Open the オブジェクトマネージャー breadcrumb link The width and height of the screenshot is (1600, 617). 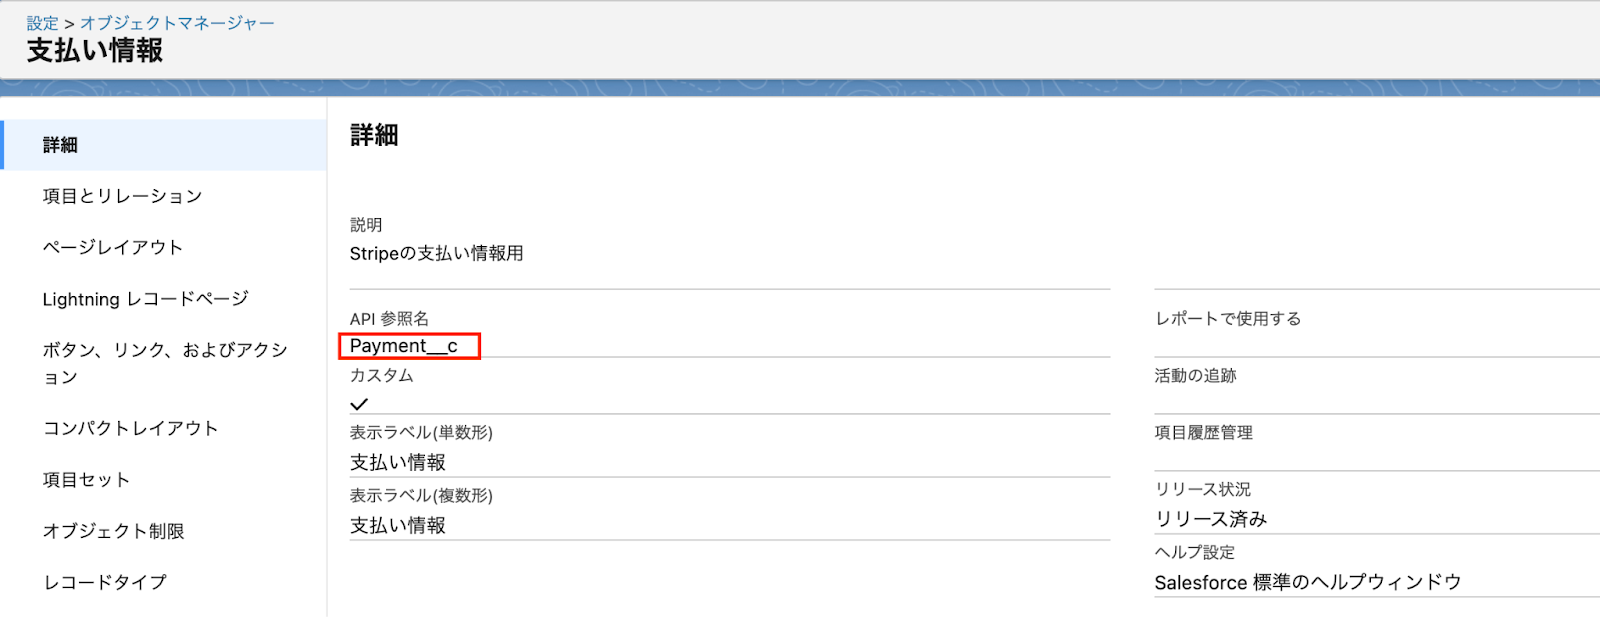coord(177,23)
